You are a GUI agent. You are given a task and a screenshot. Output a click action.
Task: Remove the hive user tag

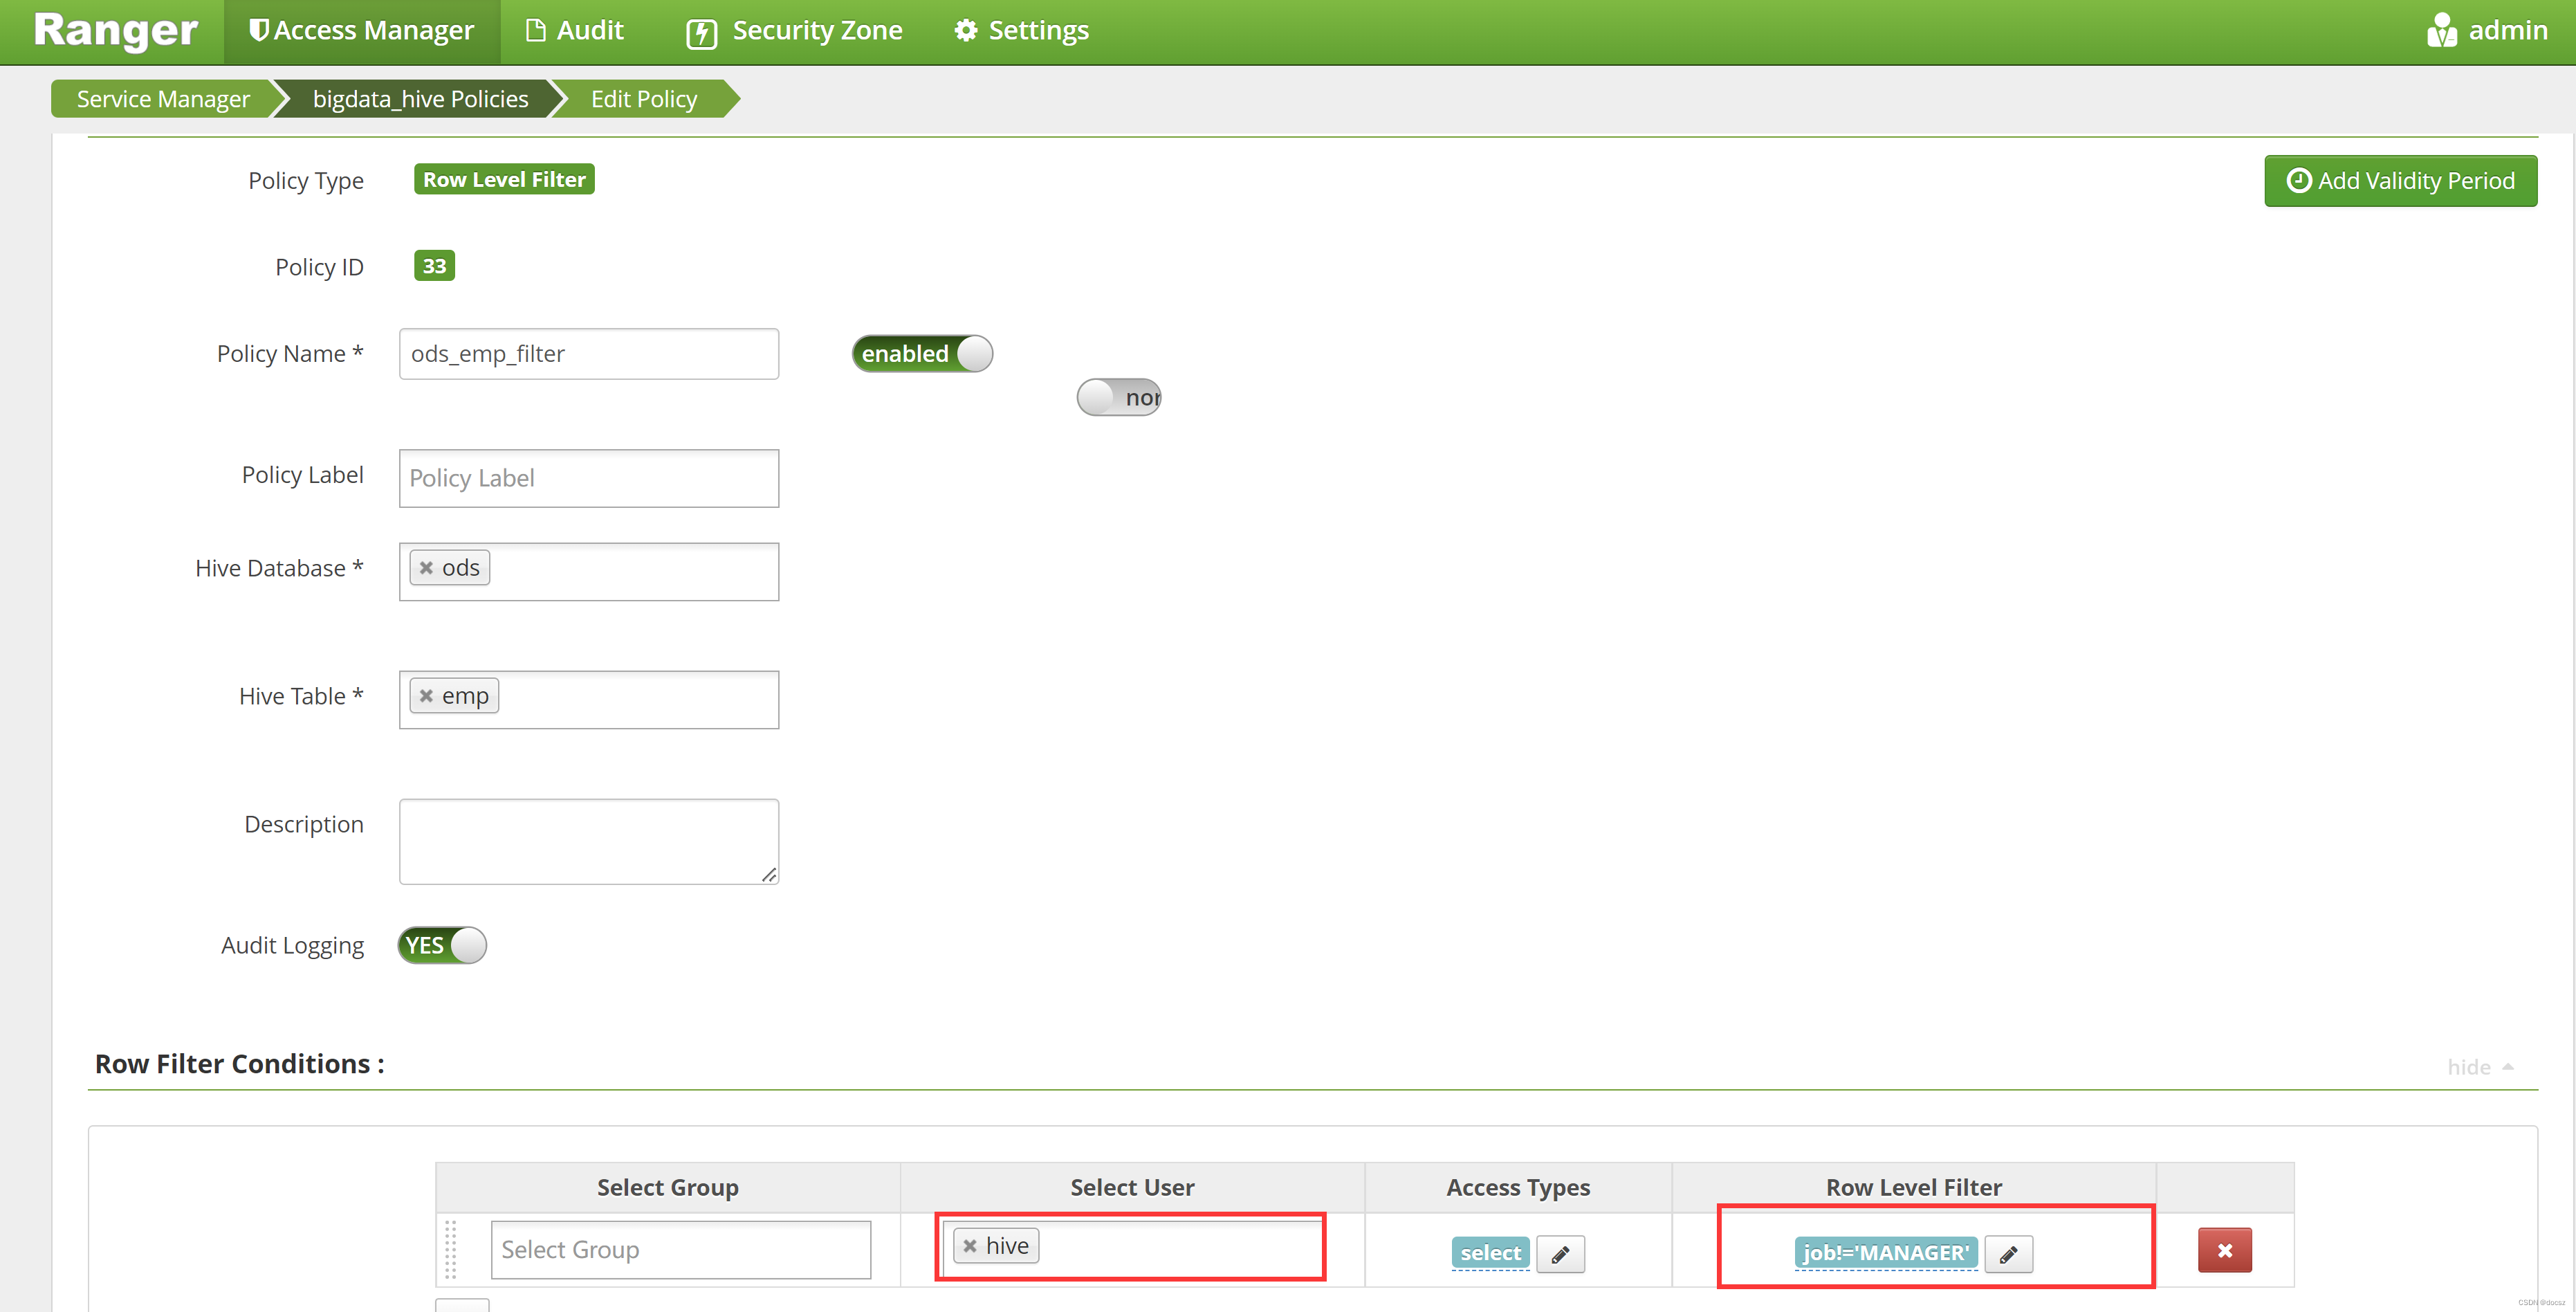point(969,1246)
